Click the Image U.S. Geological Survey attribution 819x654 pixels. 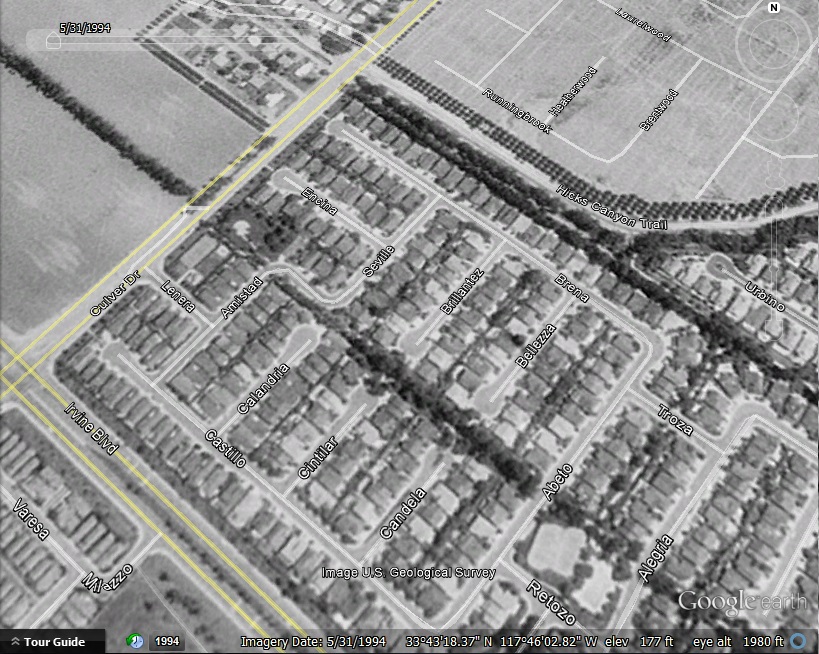pos(408,573)
